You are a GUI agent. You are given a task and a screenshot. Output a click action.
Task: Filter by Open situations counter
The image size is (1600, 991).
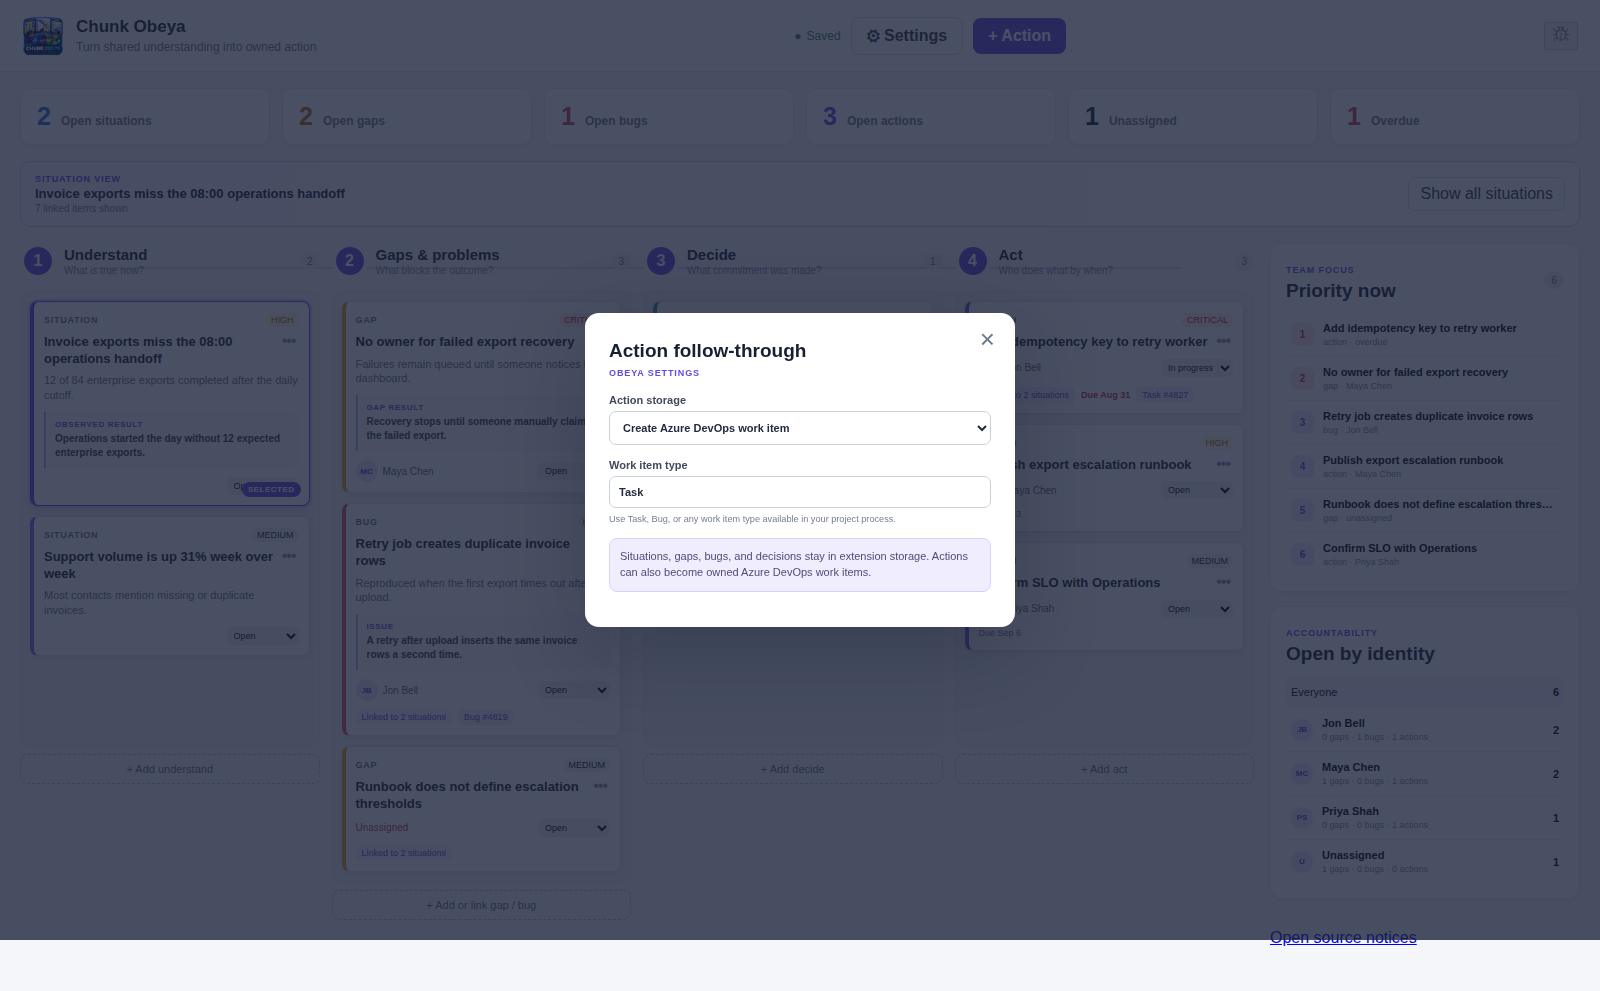click(145, 117)
